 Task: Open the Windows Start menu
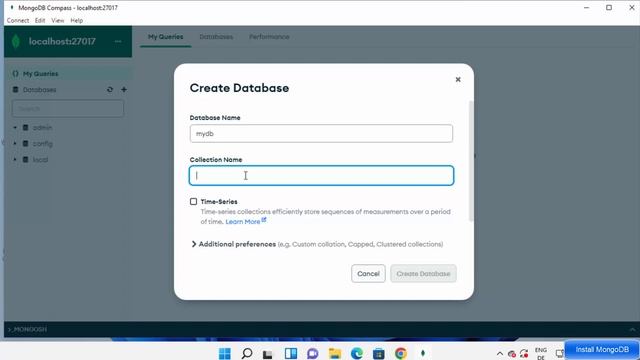pos(224,353)
